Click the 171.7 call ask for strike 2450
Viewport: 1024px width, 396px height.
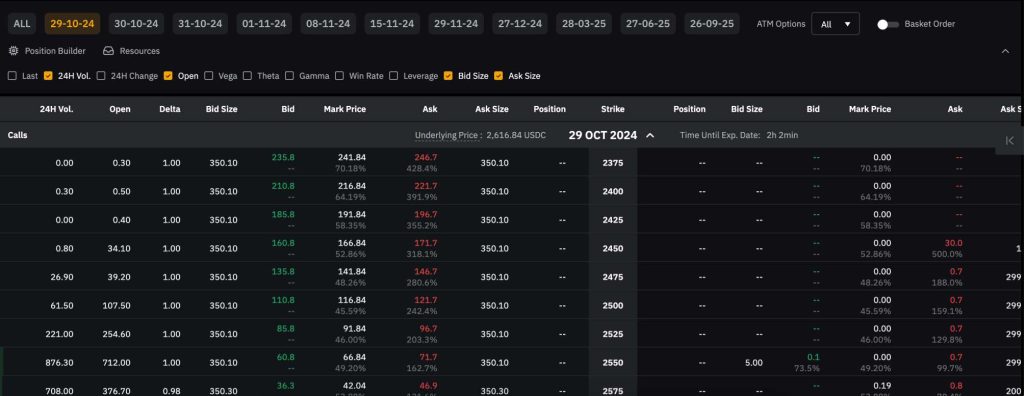pos(425,242)
